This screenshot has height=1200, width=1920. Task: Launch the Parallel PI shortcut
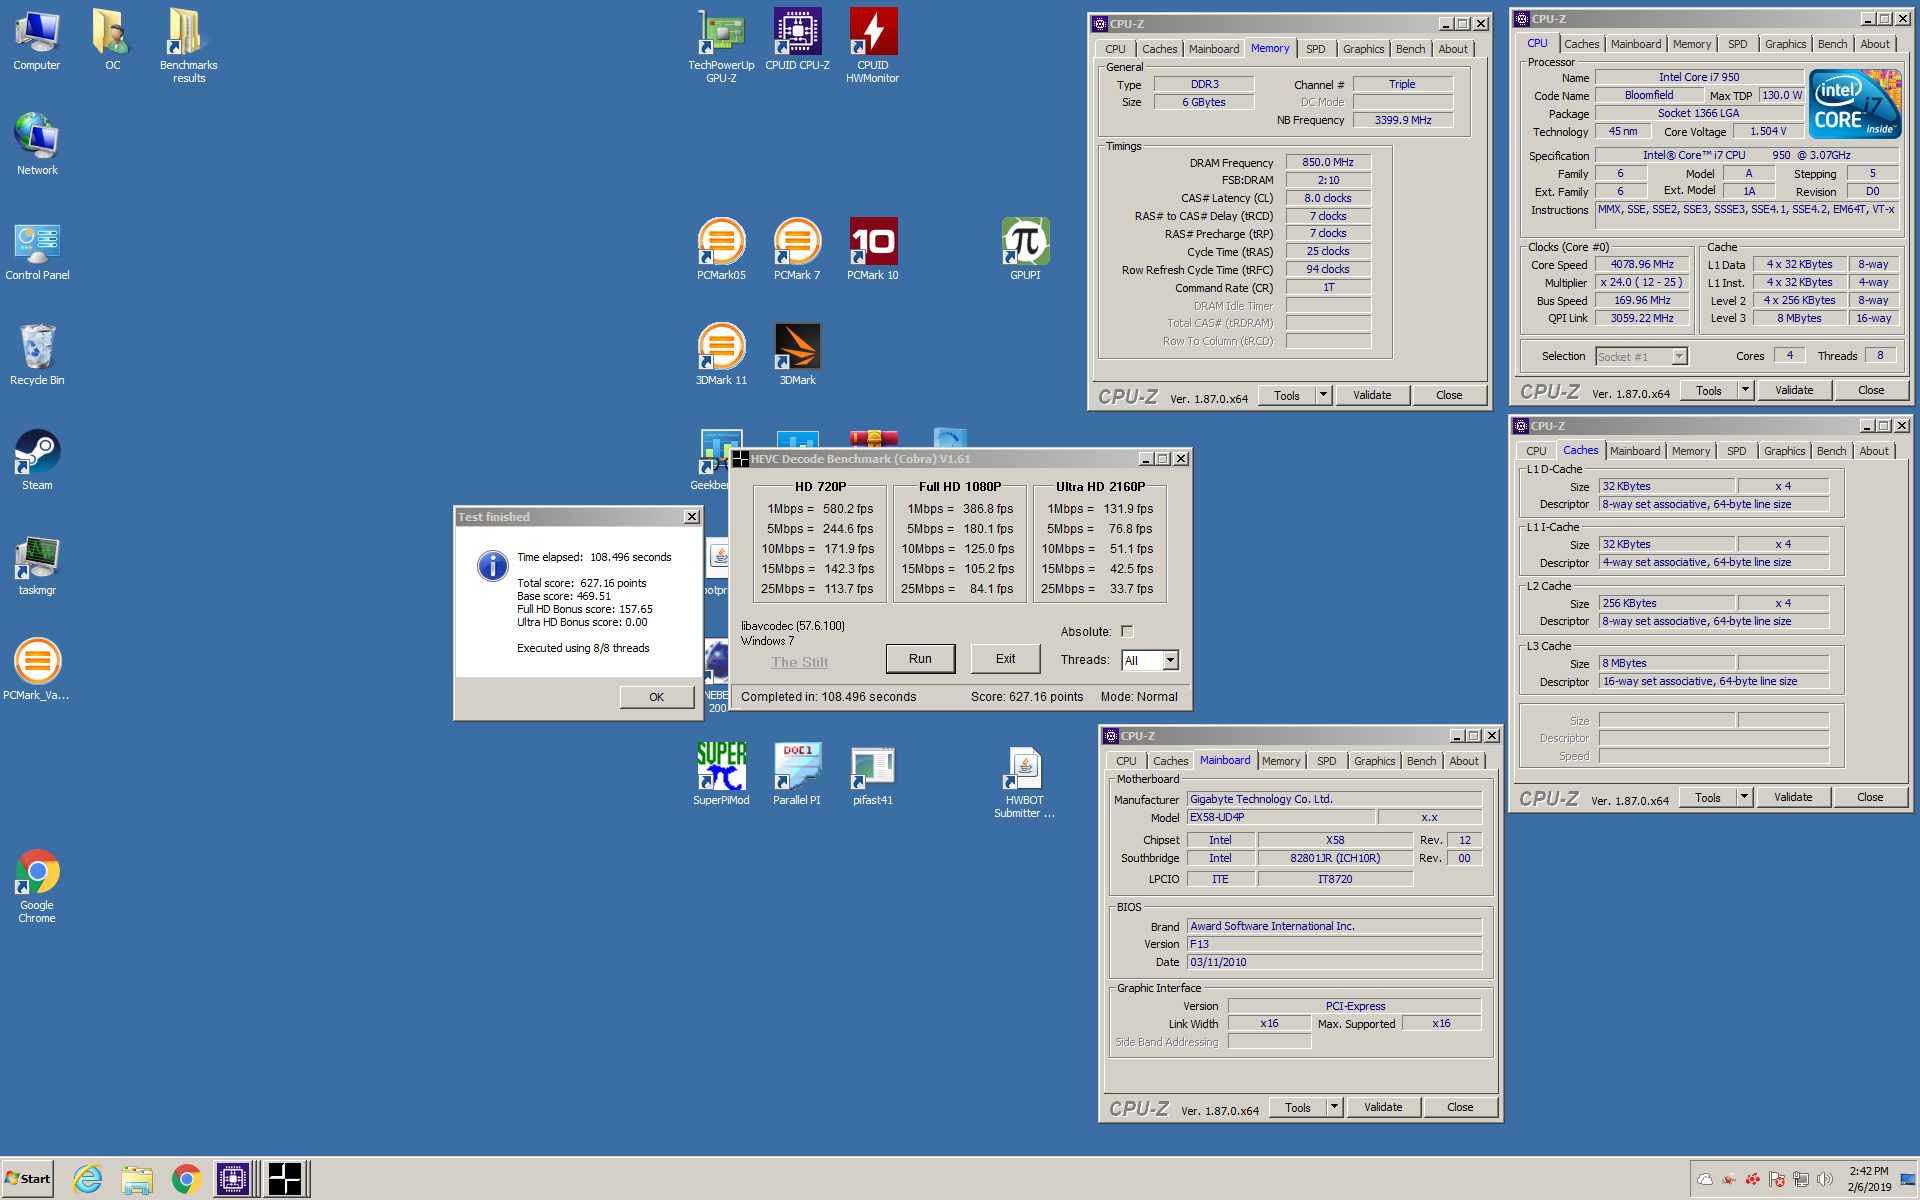797,774
